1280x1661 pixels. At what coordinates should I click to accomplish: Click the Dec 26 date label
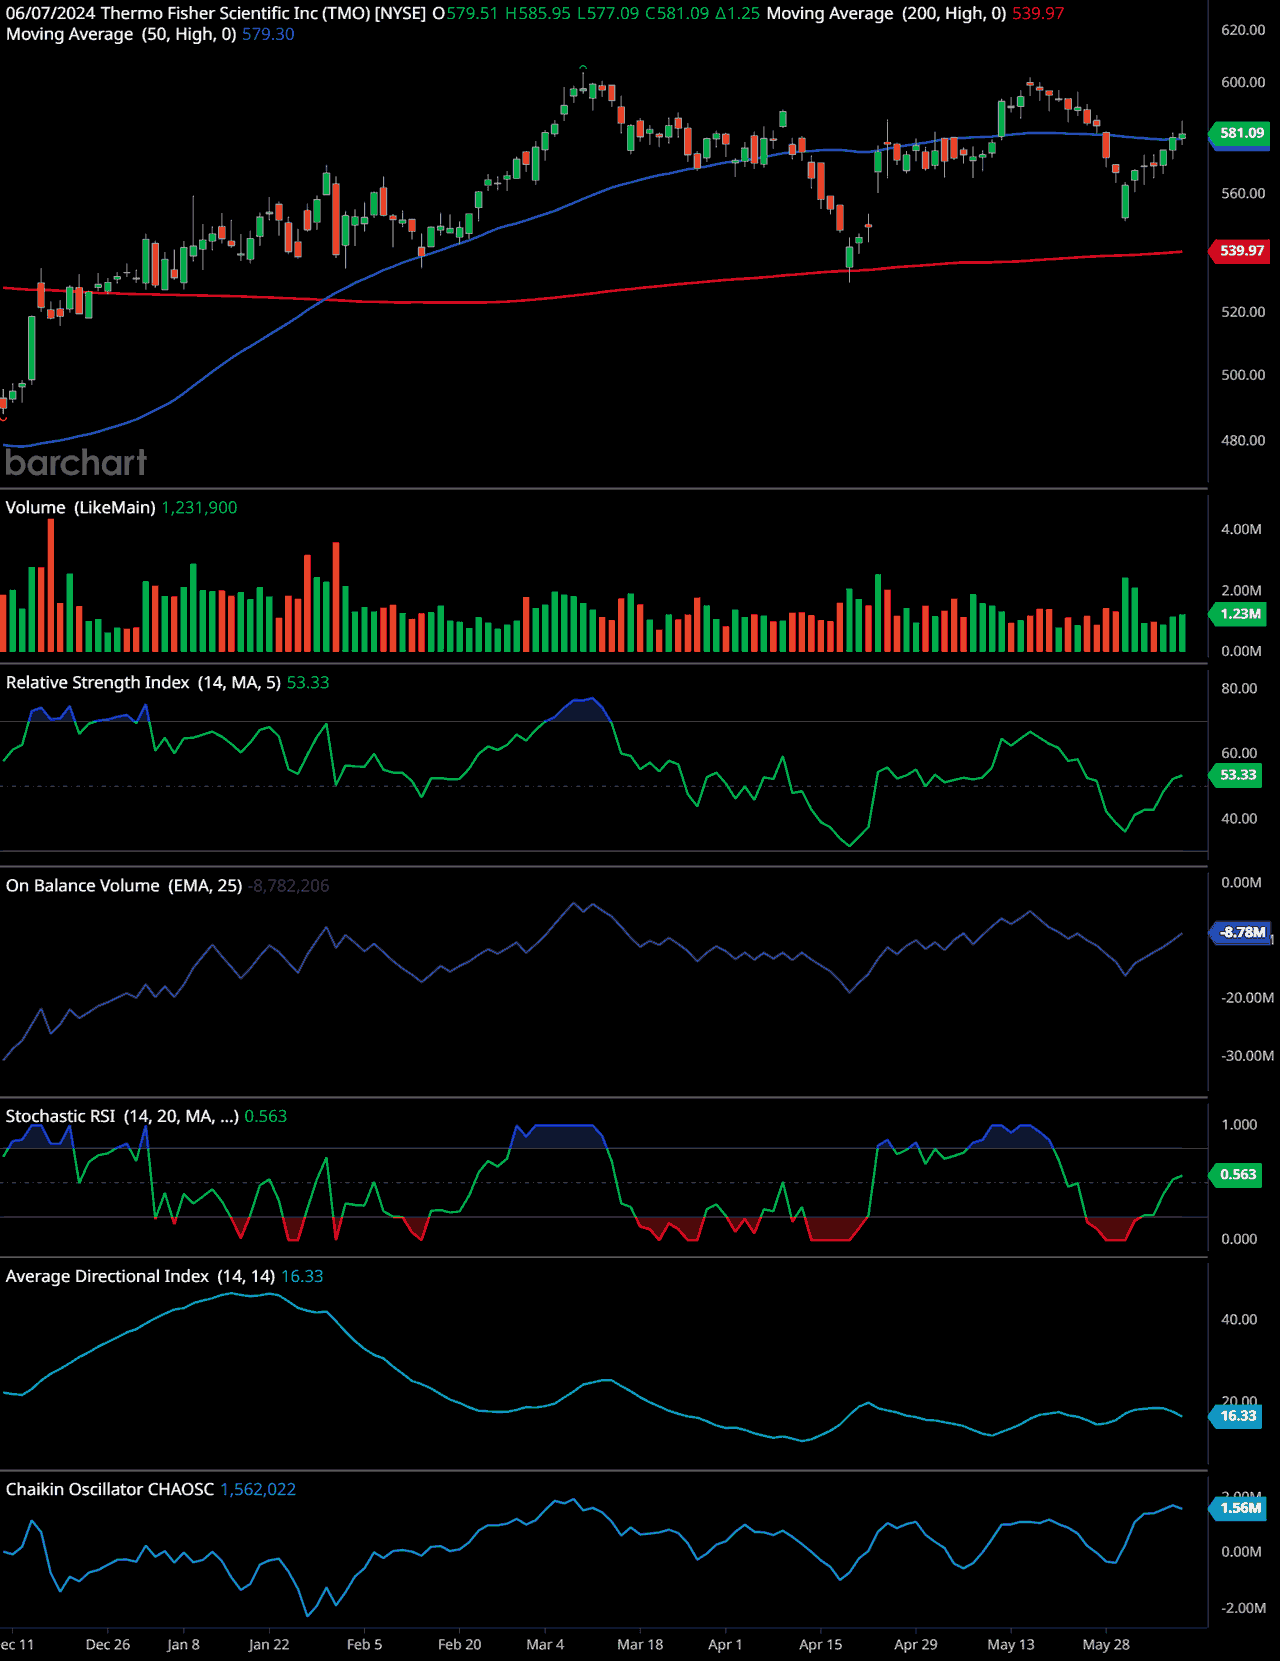coord(108,1645)
